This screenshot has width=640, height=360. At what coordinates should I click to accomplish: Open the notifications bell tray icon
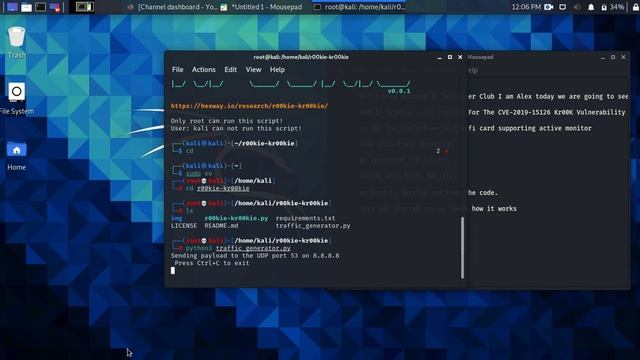point(591,7)
